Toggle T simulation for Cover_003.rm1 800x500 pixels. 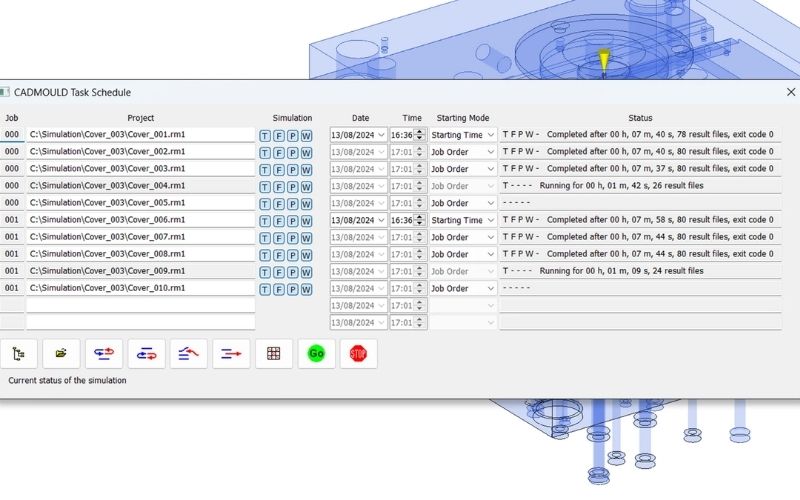265,170
